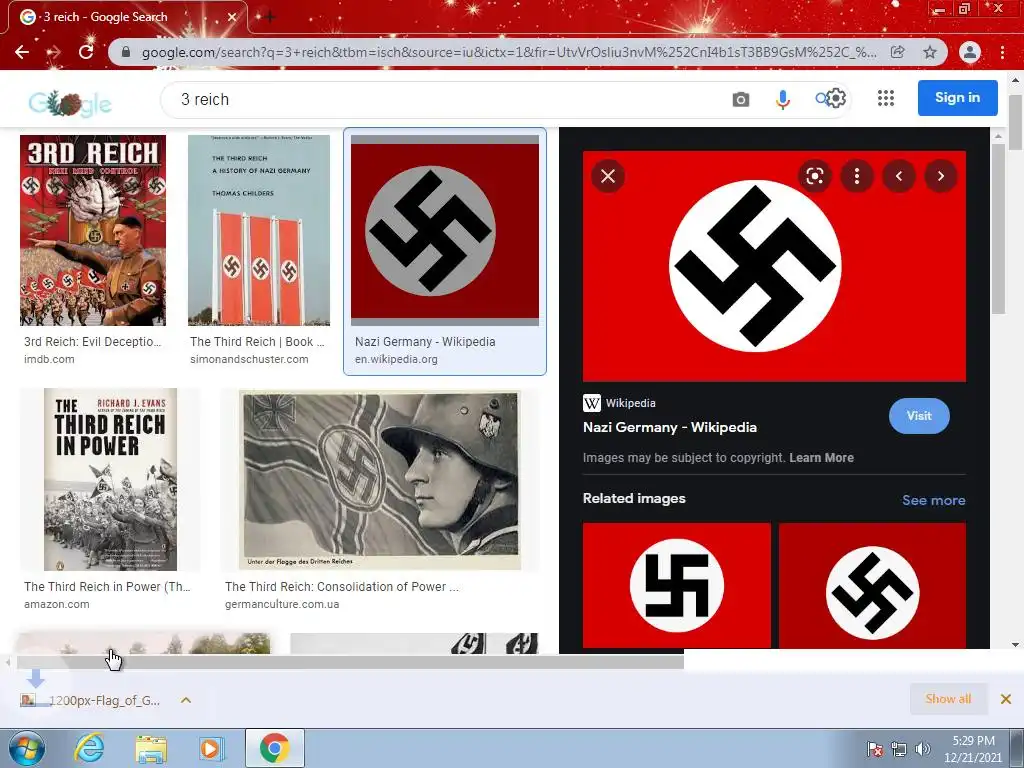The width and height of the screenshot is (1024, 768).
Task: Select the '3 reich - Google Search' tab
Action: [127, 17]
